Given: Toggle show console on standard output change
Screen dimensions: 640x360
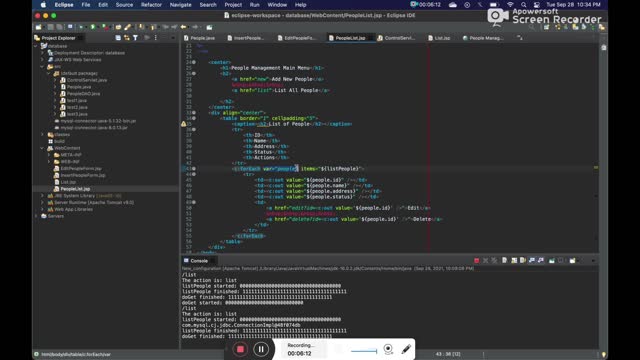Looking at the screenshot, I should (x=532, y=260).
